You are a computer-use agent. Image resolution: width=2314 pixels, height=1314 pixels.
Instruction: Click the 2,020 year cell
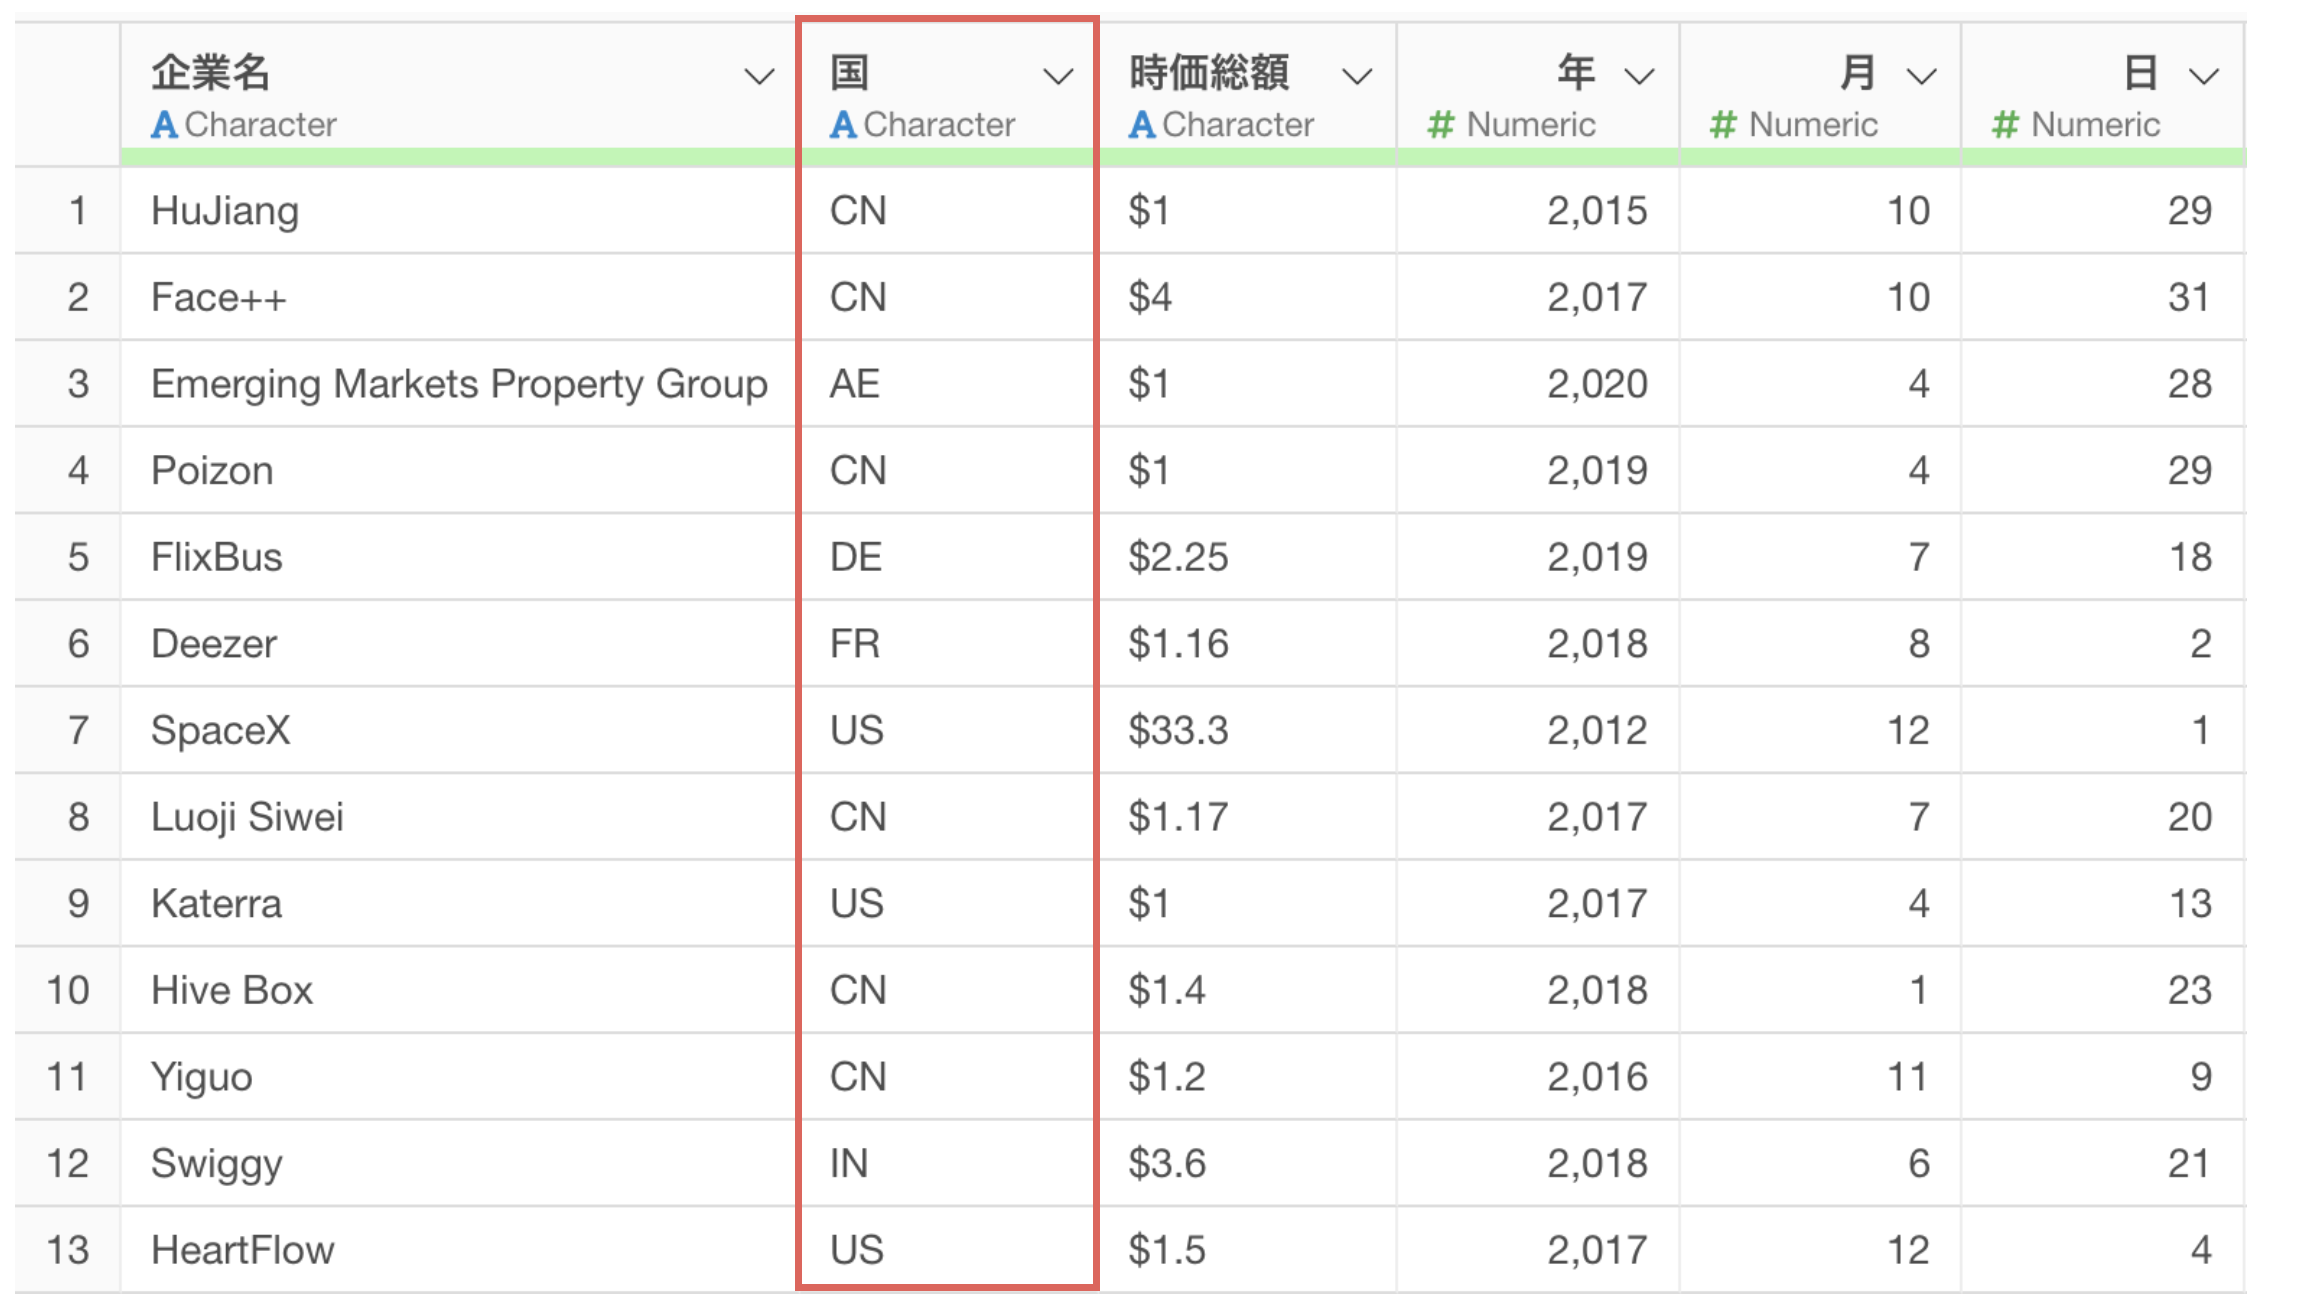[x=1538, y=384]
